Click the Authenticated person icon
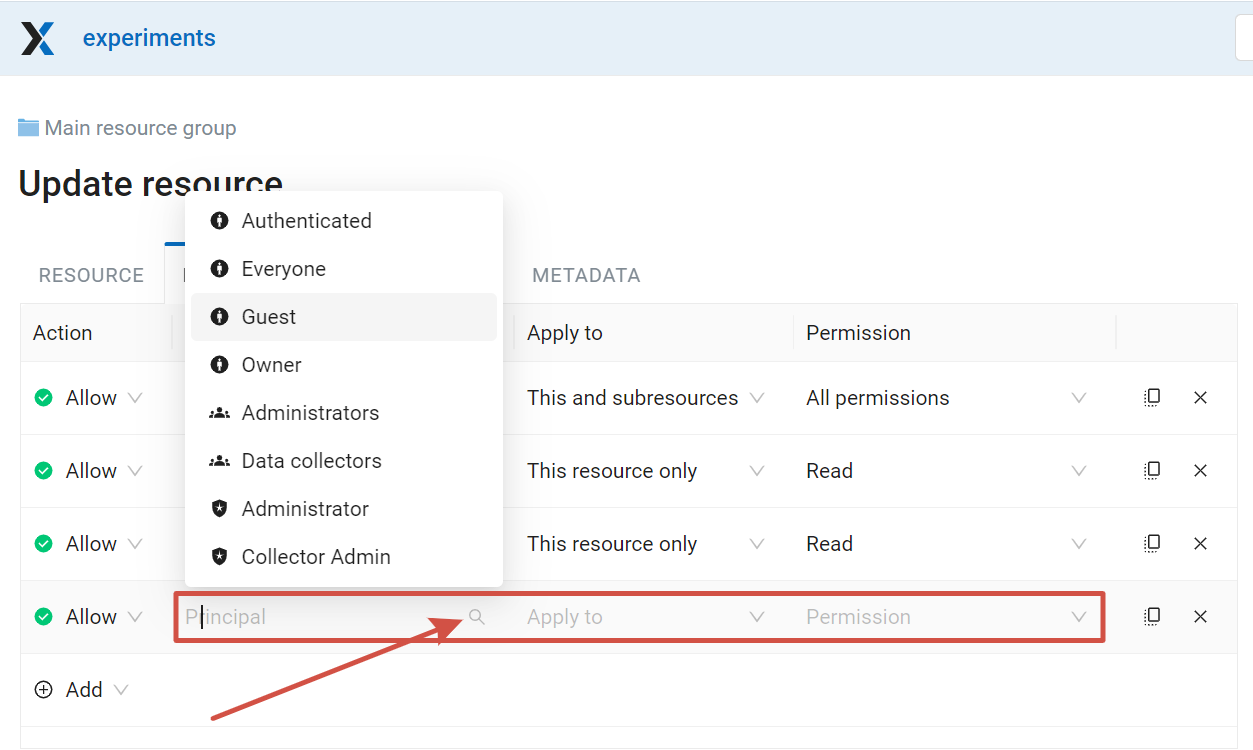This screenshot has height=750, width=1253. (x=219, y=221)
